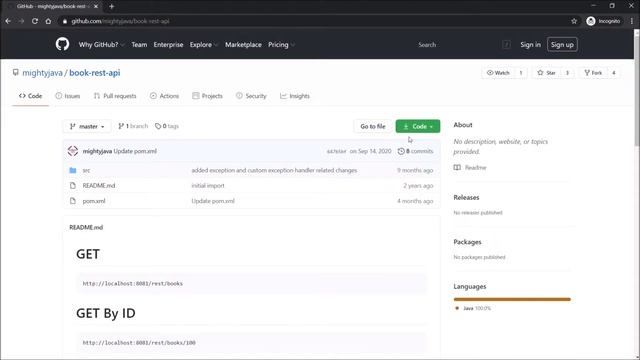This screenshot has height=360, width=640.
Task: Switch to the Insights tab
Action: pos(295,96)
